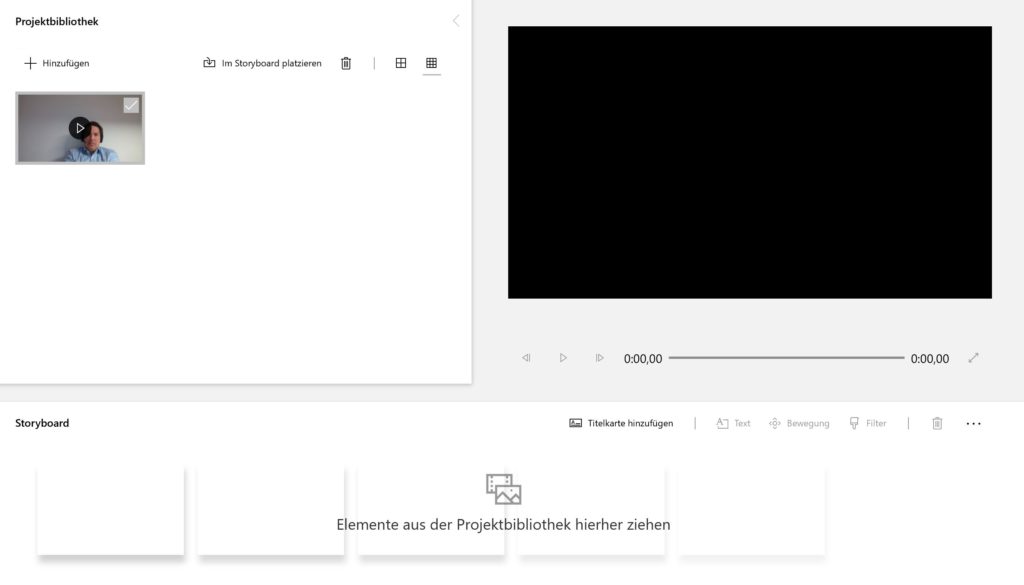Switch library to small grid view
Image resolution: width=1024 pixels, height=585 pixels.
(432, 63)
